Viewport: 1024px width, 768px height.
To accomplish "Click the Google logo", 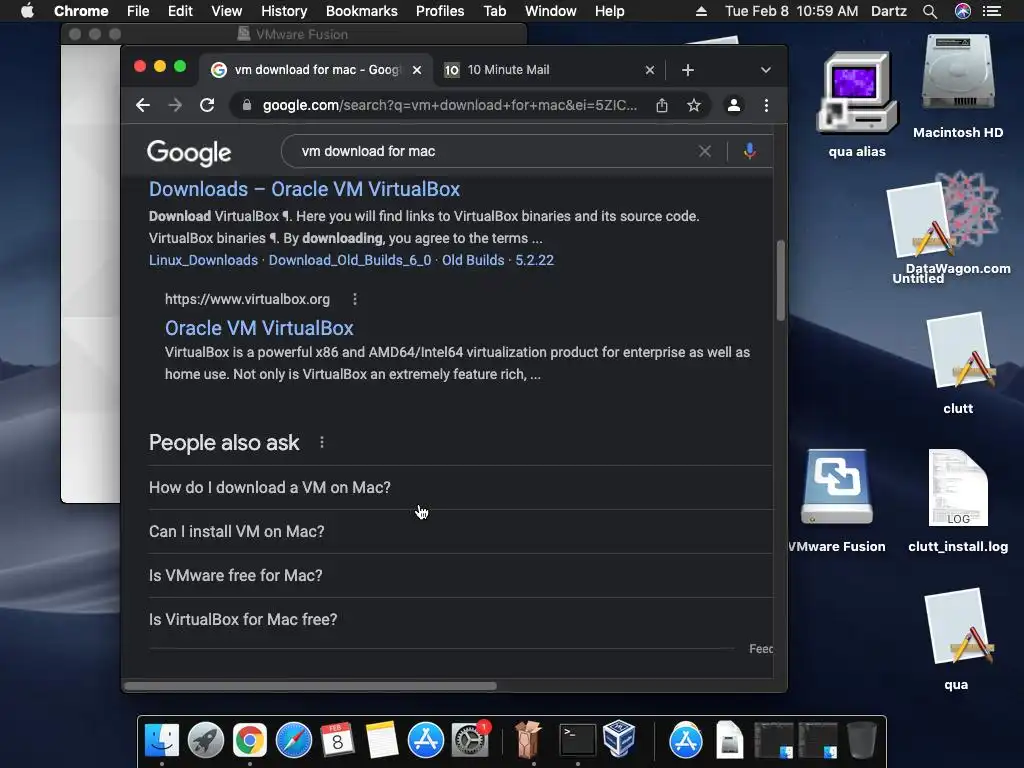I will point(189,153).
